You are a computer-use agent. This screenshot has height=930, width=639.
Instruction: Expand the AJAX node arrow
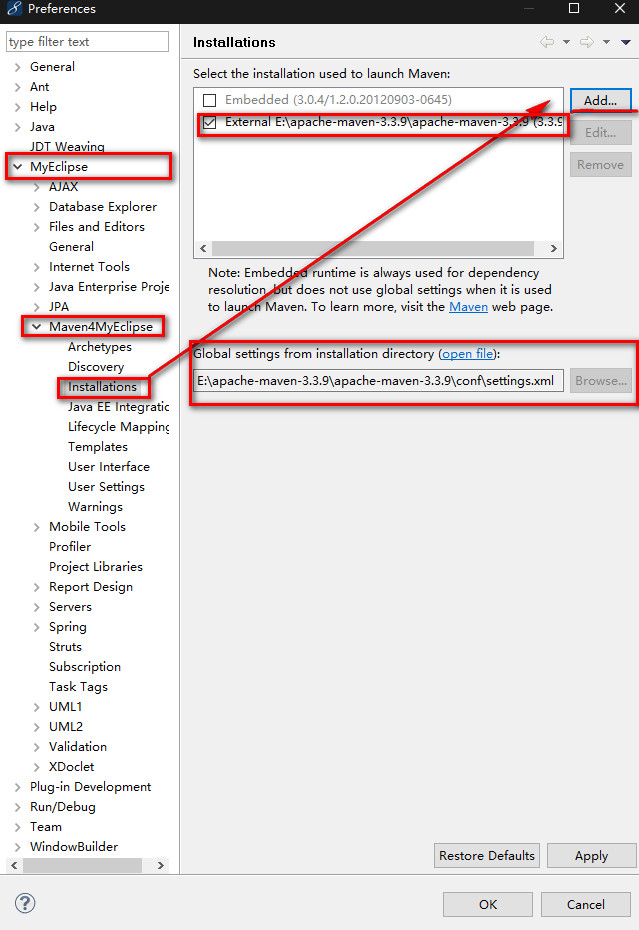pyautogui.click(x=36, y=187)
